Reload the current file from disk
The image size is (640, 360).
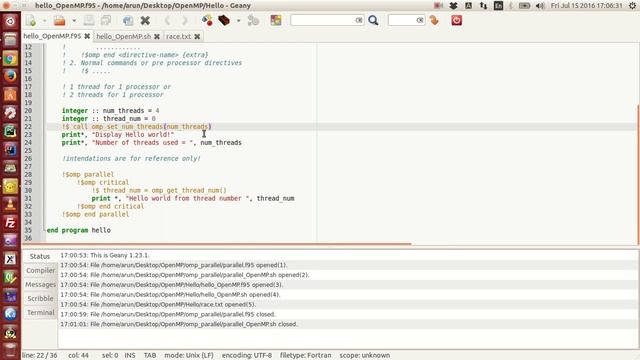[x=128, y=20]
